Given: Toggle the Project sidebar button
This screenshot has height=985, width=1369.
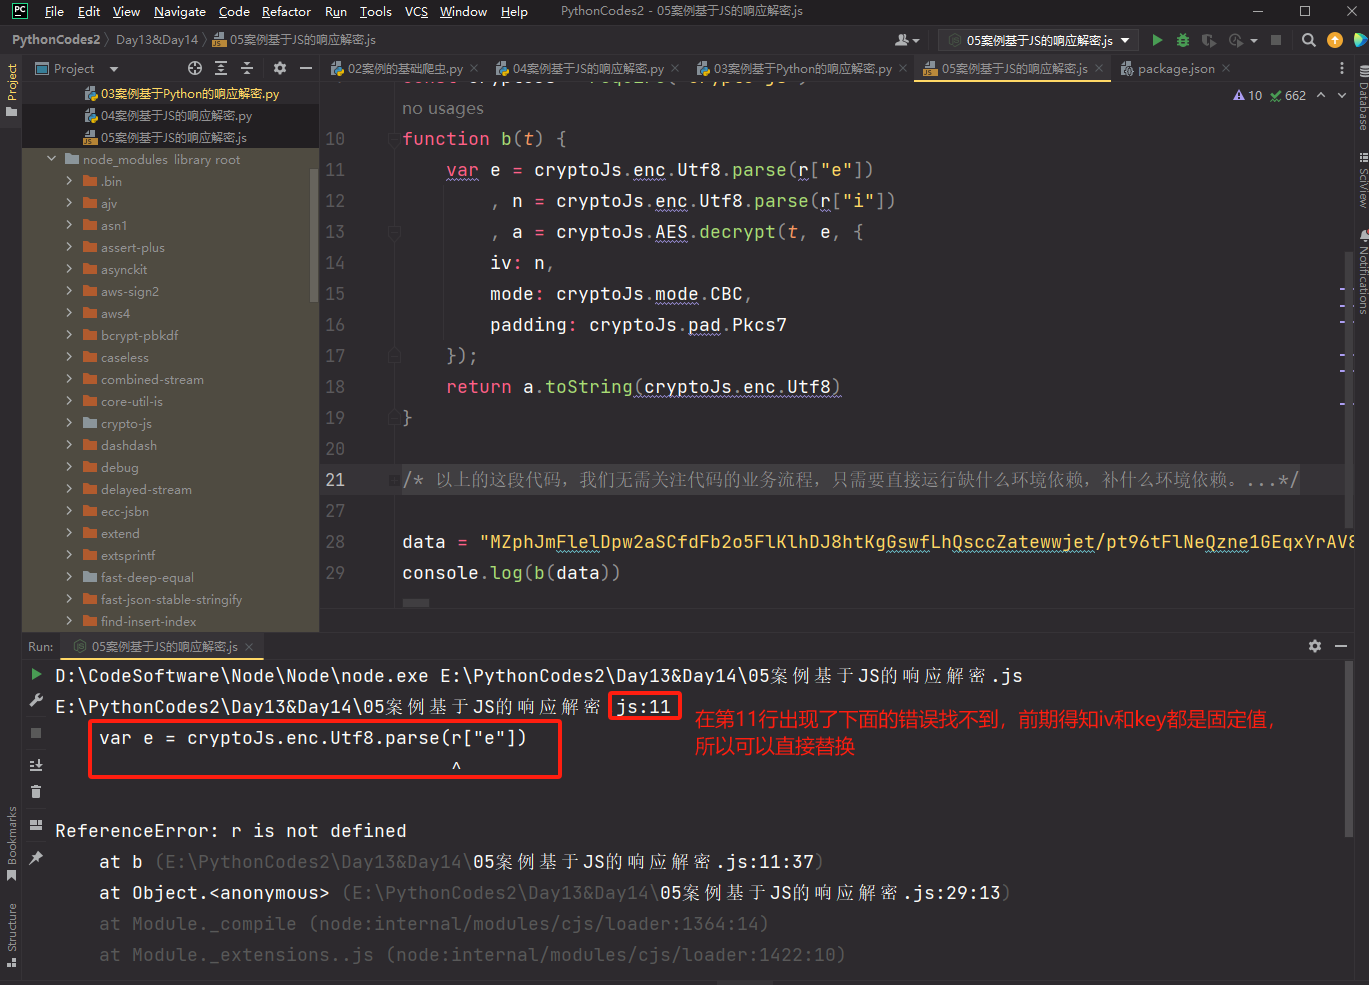Looking at the screenshot, I should (x=11, y=90).
